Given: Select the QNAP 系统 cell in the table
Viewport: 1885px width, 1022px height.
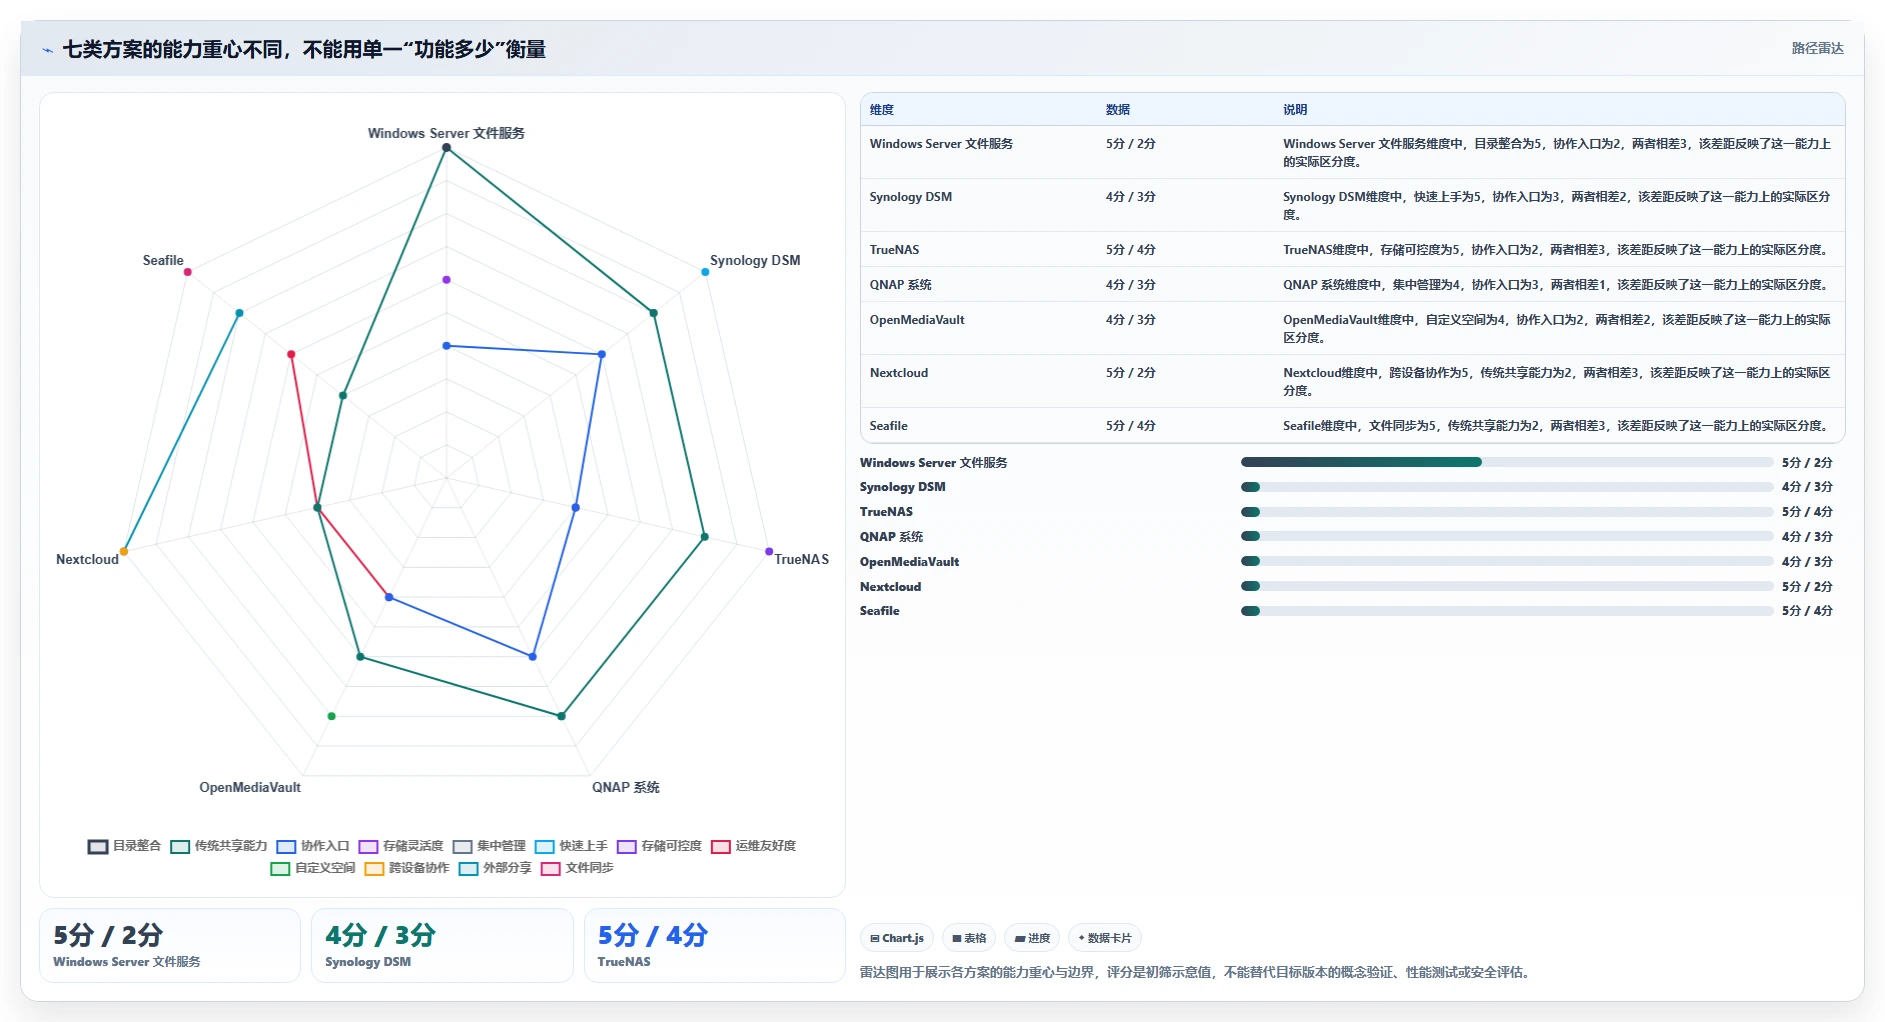Looking at the screenshot, I should [900, 285].
